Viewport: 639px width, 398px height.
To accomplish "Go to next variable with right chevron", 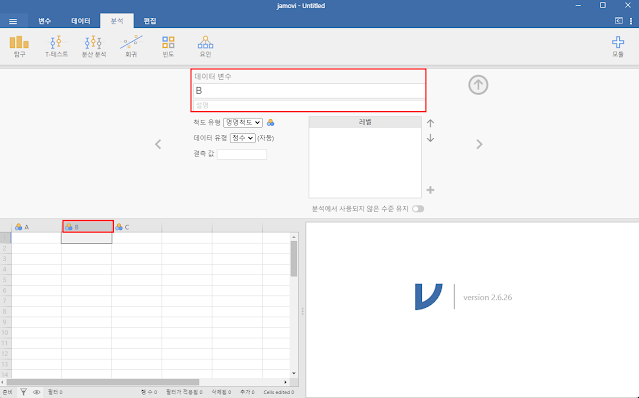I will [x=479, y=144].
